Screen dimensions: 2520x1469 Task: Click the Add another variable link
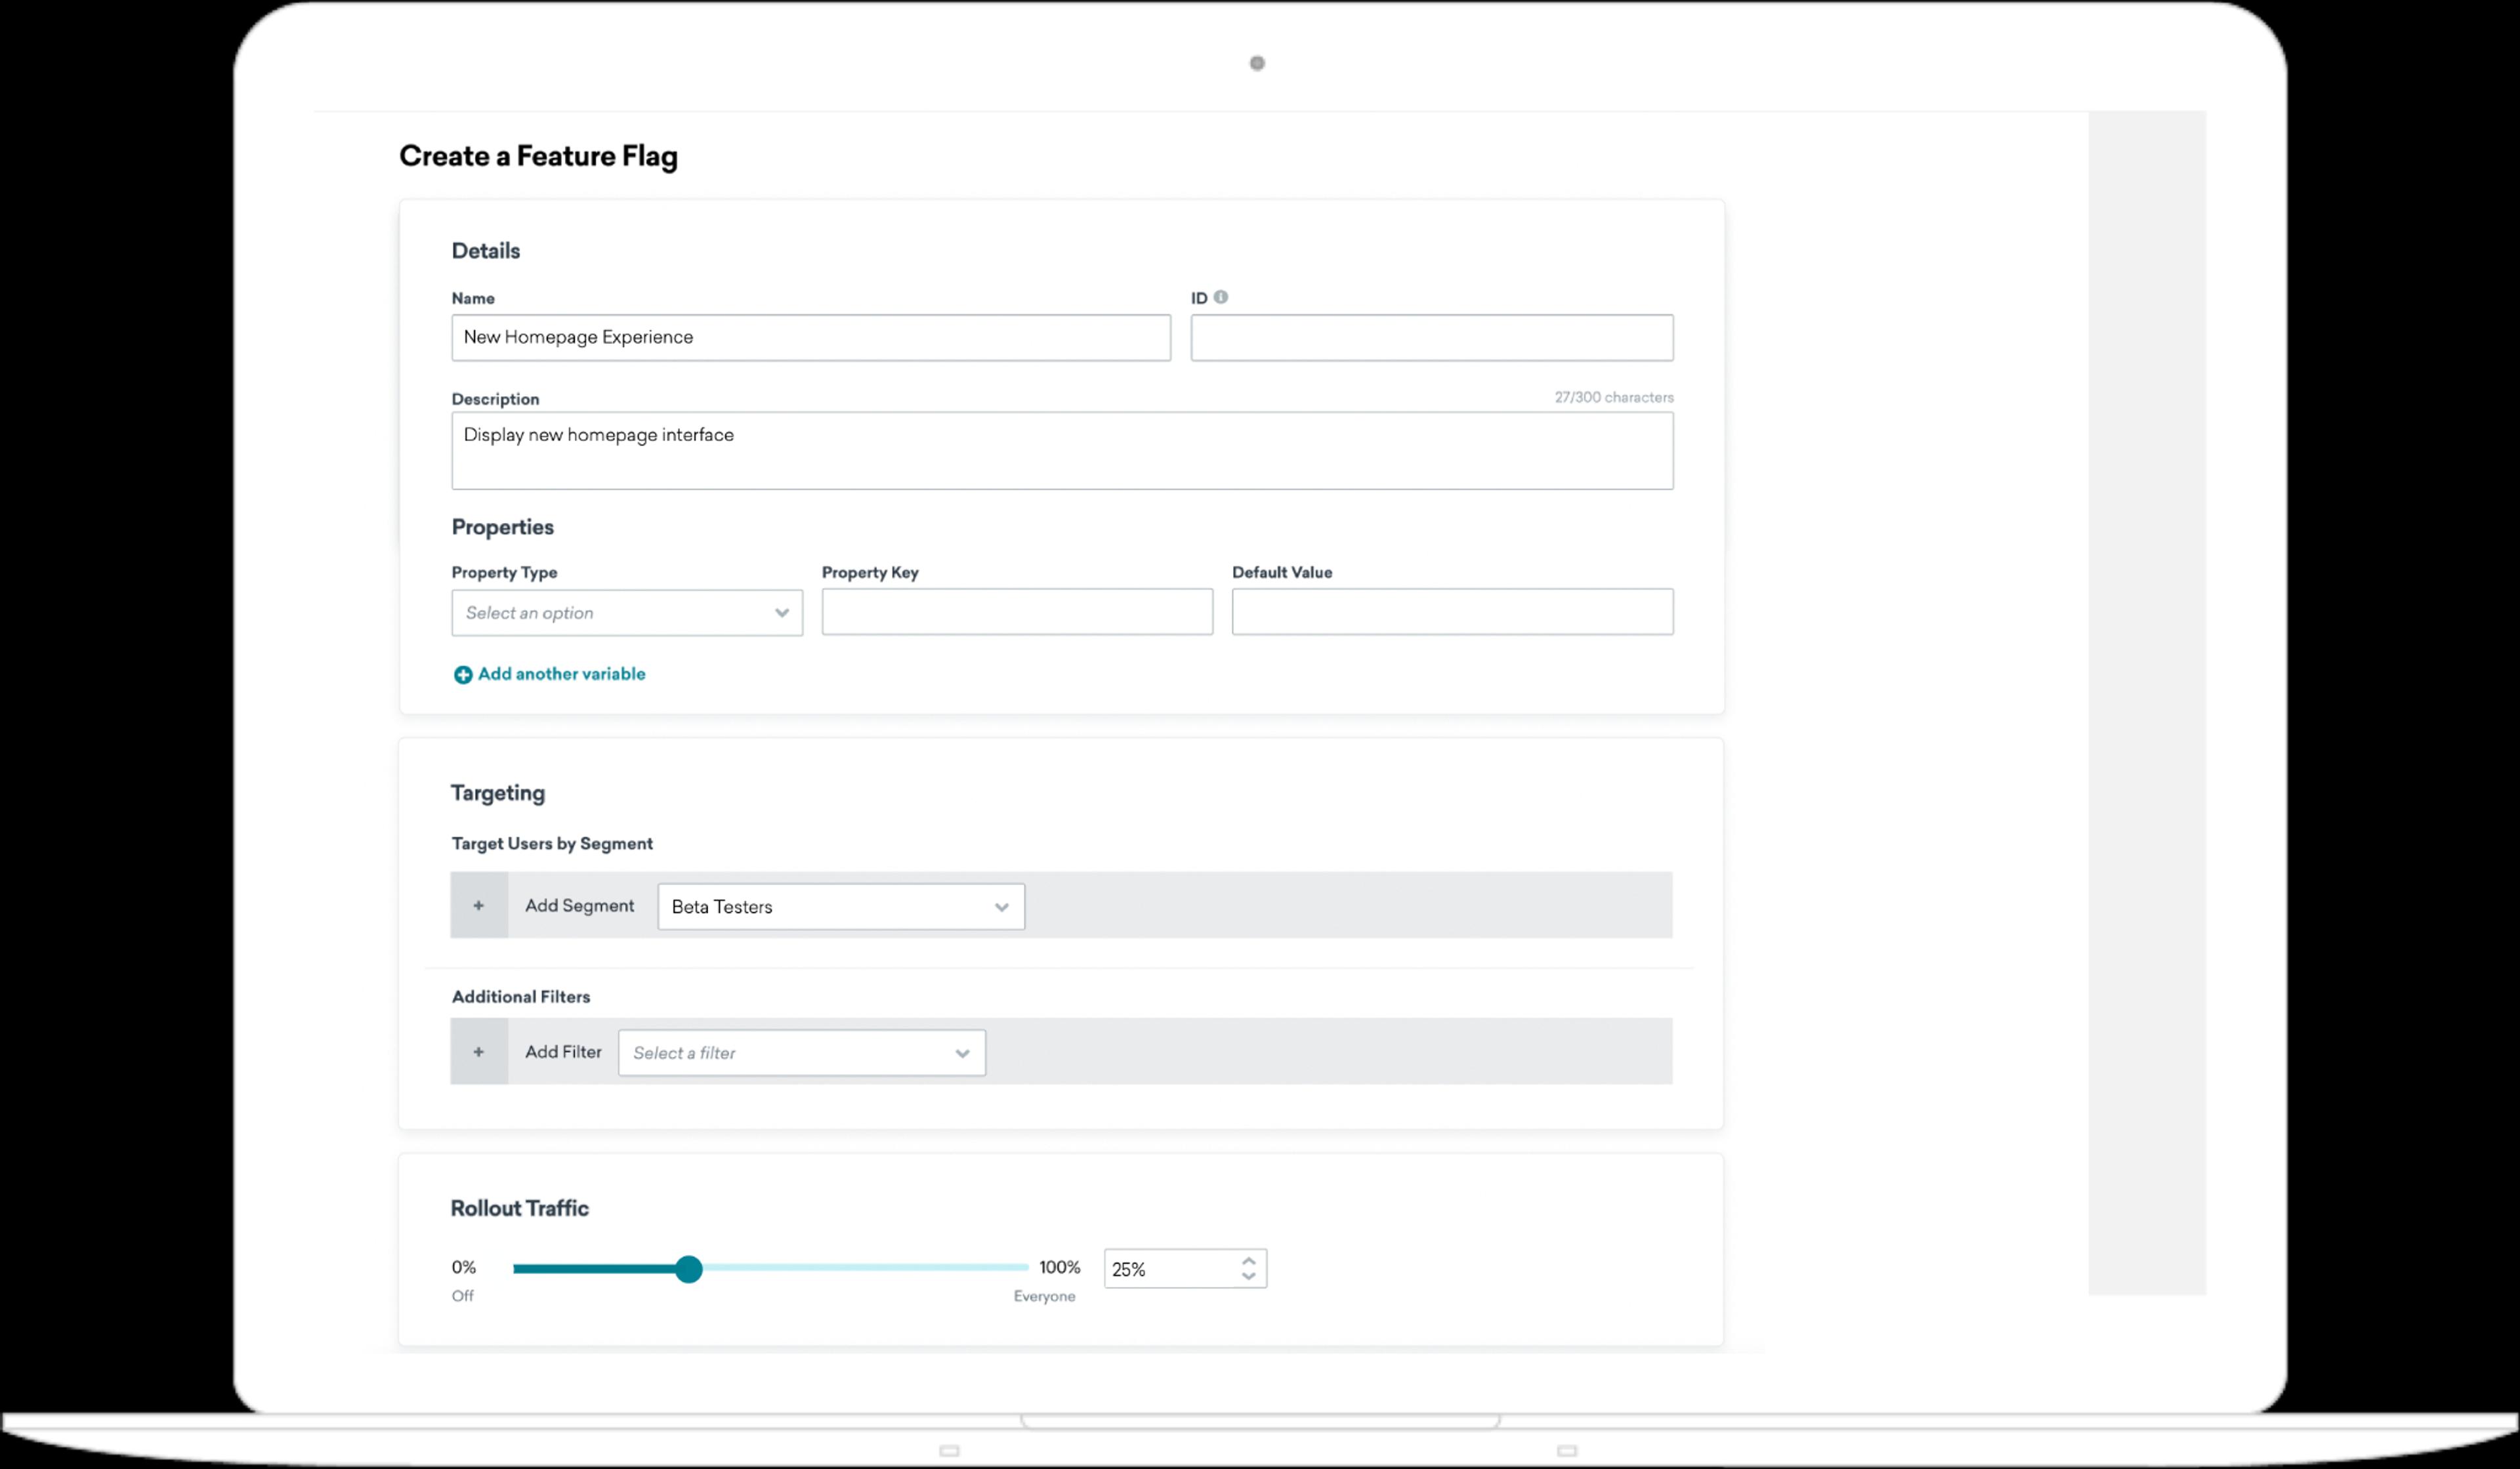(x=561, y=674)
